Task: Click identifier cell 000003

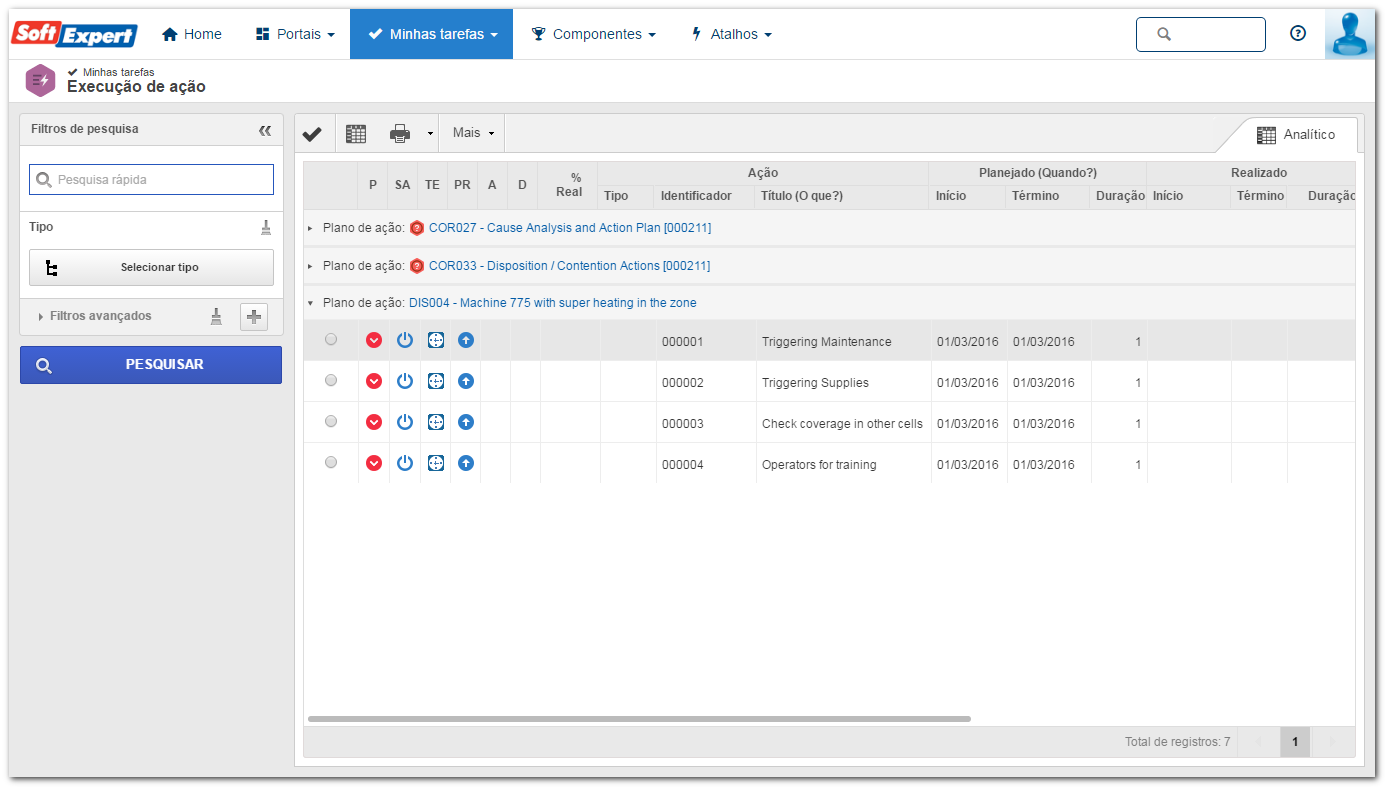Action: [683, 424]
